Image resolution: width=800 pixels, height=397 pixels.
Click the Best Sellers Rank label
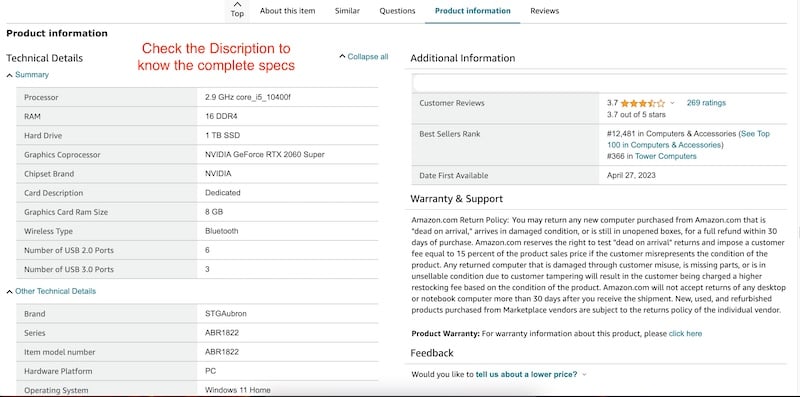pos(449,134)
